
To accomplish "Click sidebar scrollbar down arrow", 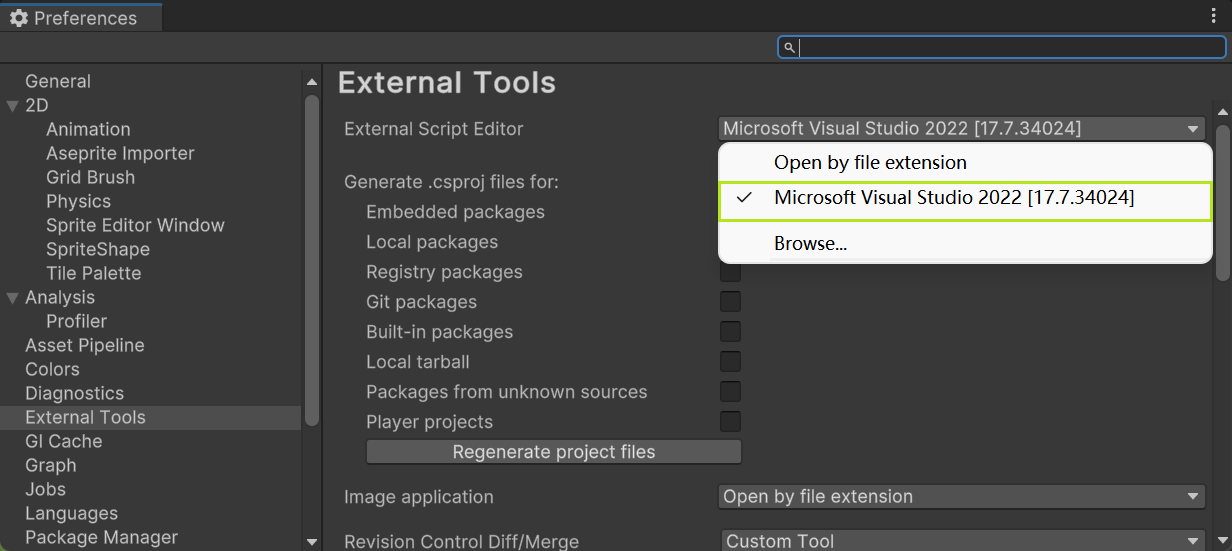I will (312, 541).
